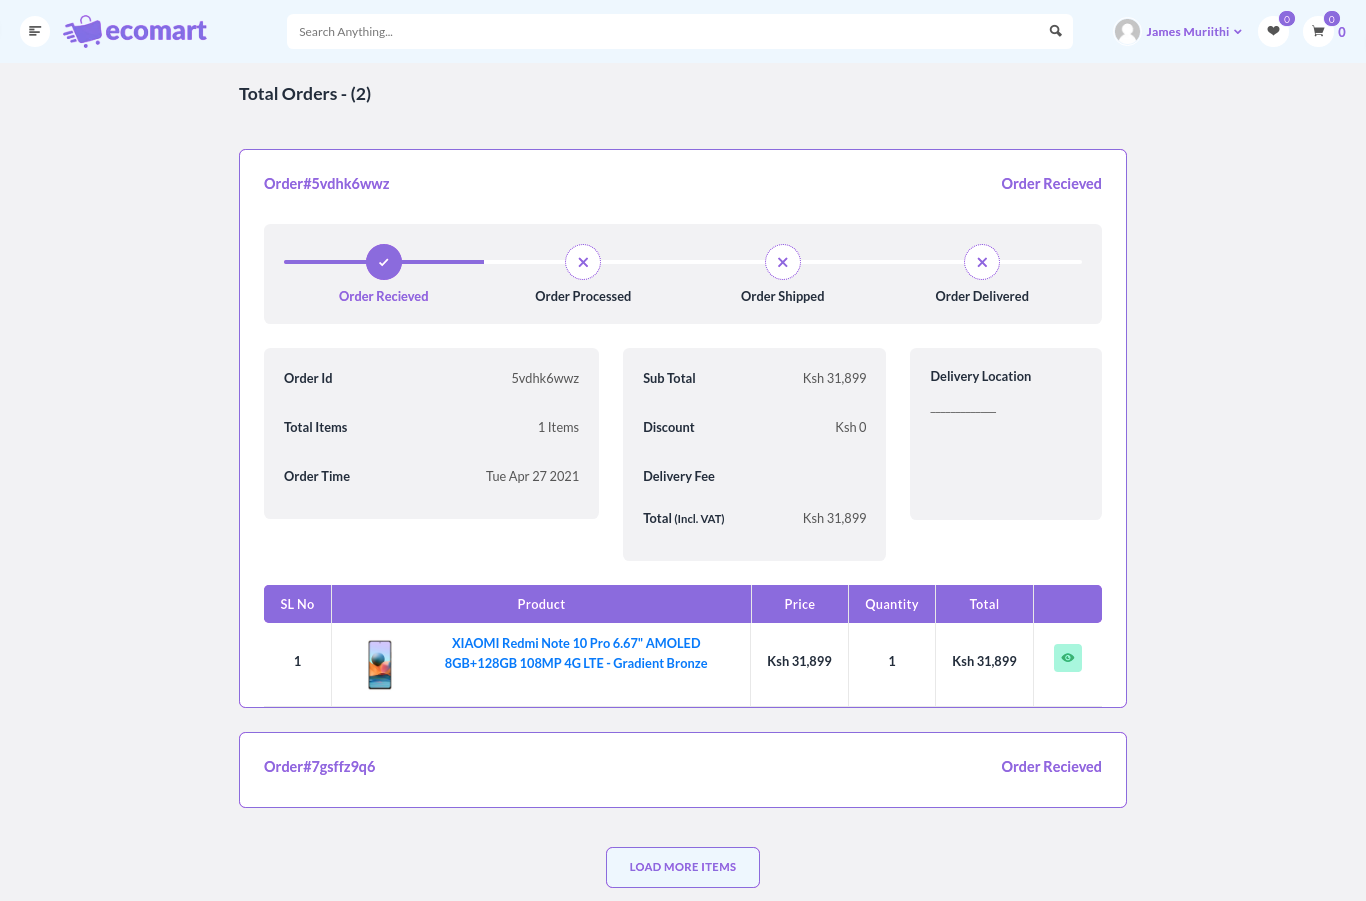Image resolution: width=1366 pixels, height=901 pixels.
Task: Click the Order Delivered step label
Action: [982, 296]
